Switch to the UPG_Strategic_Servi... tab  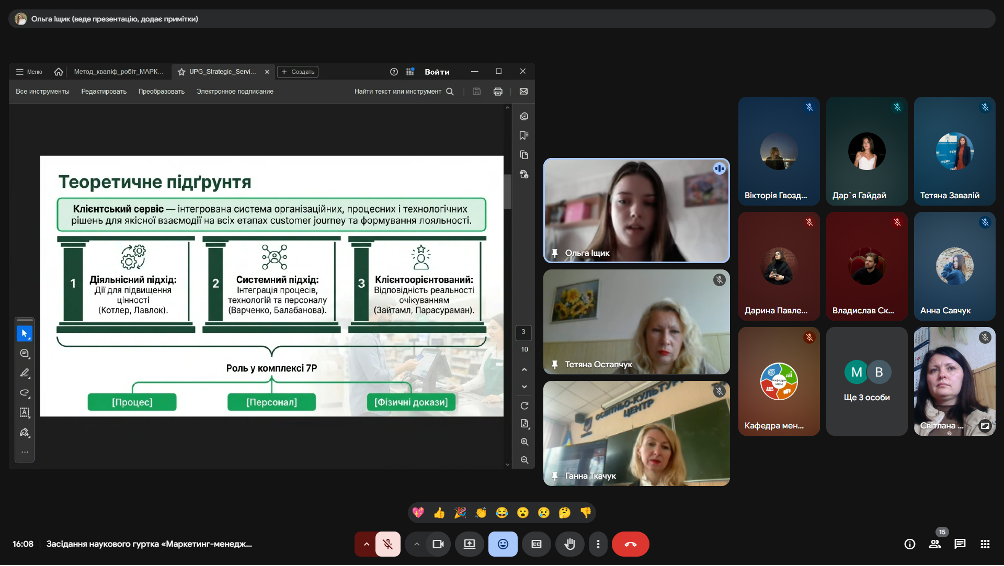(x=217, y=72)
